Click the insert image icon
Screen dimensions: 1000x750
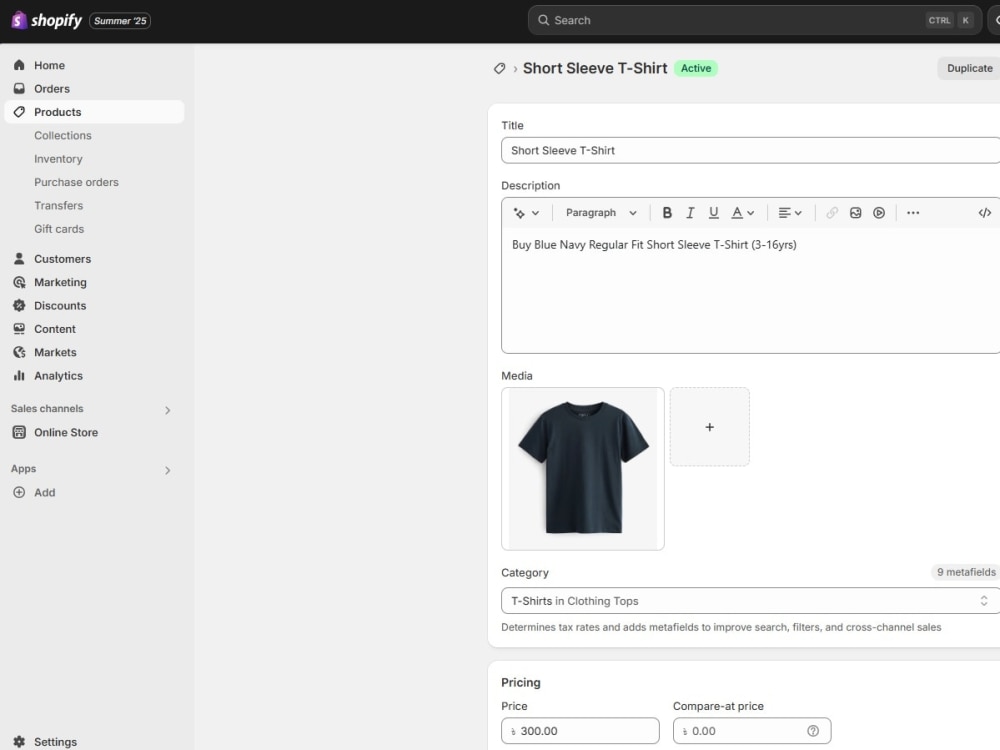[855, 213]
